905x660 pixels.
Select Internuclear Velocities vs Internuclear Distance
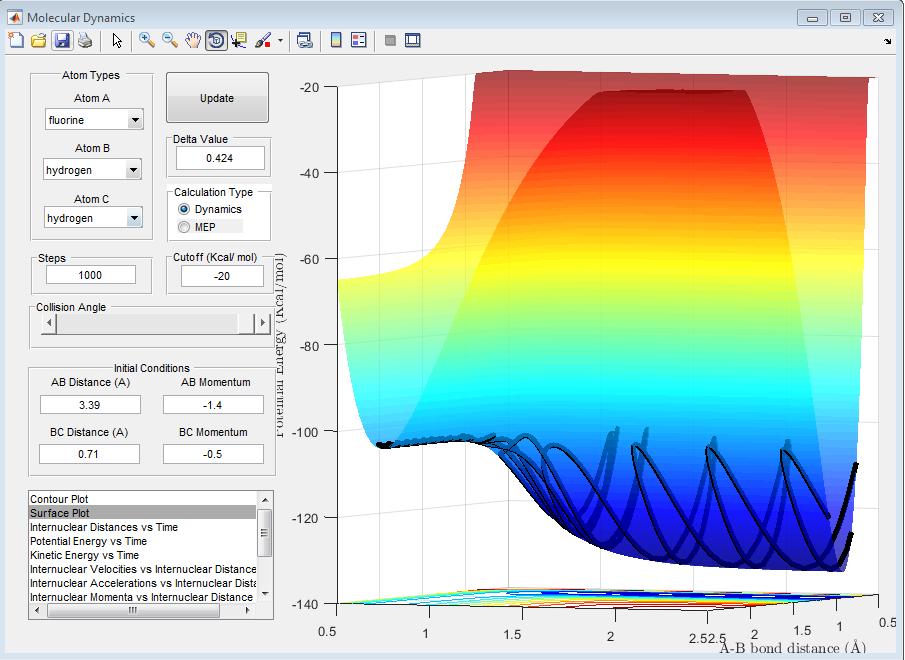143,569
